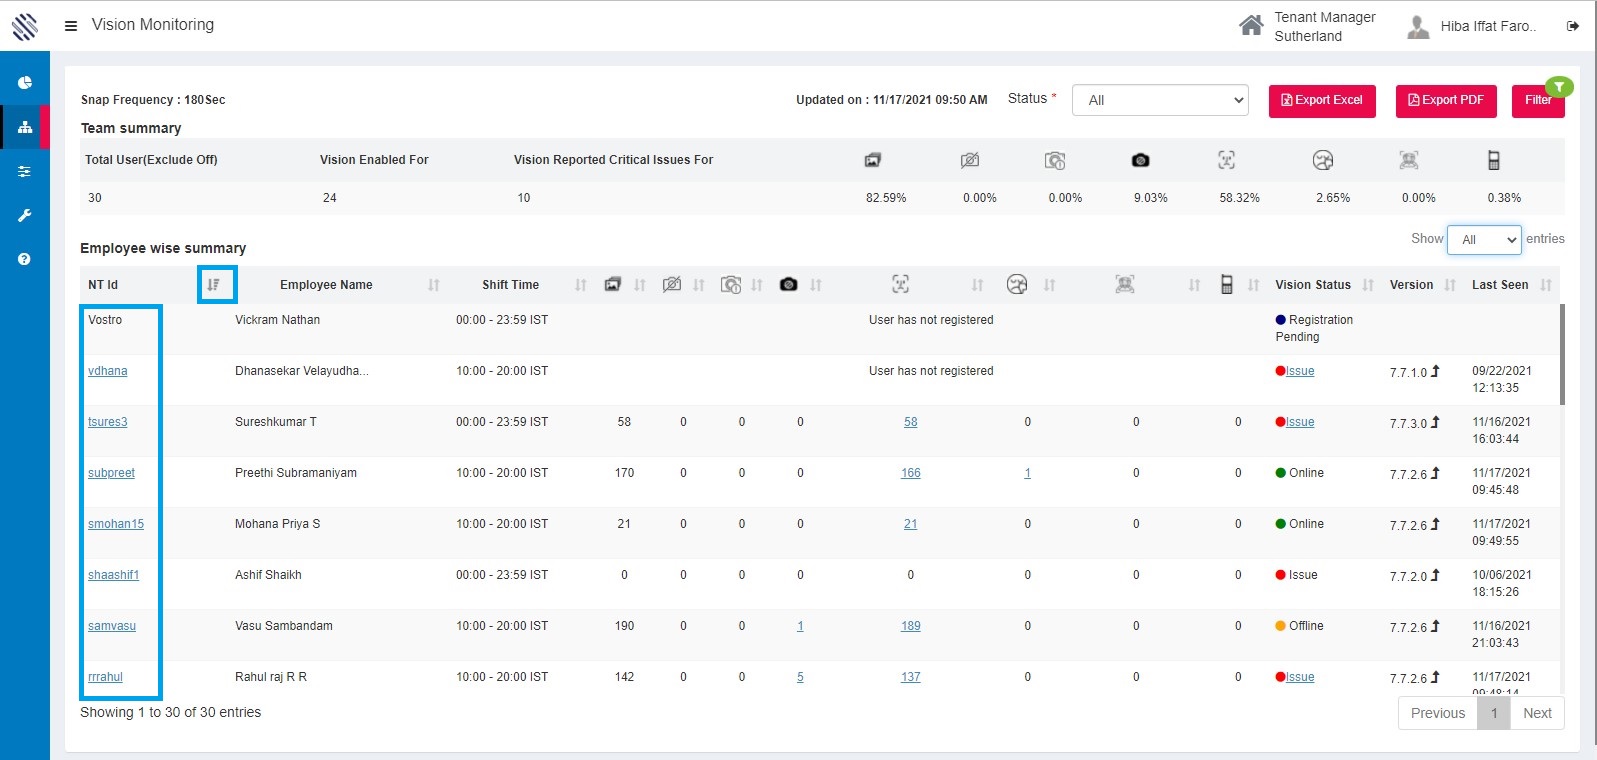Open the Status filter dropdown
1597x760 pixels.
[1160, 100]
